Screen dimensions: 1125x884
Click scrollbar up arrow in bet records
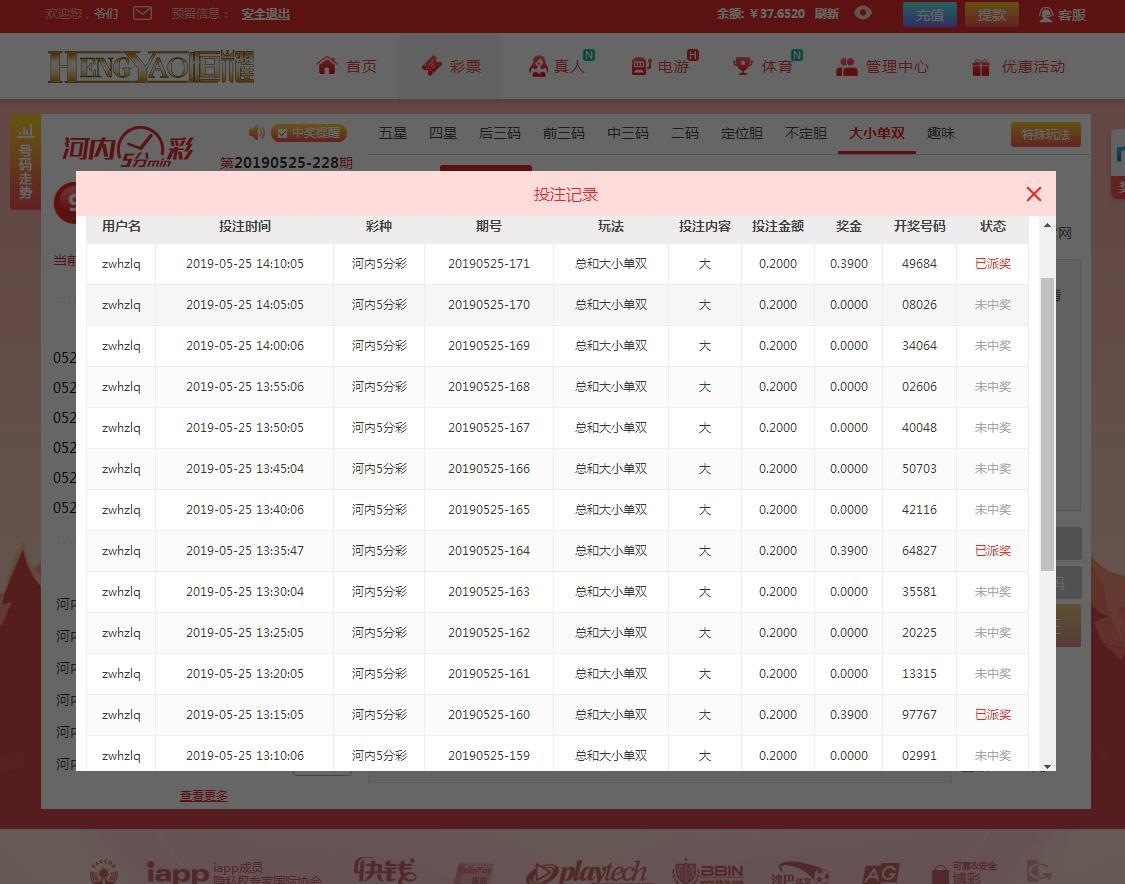coord(1048,225)
